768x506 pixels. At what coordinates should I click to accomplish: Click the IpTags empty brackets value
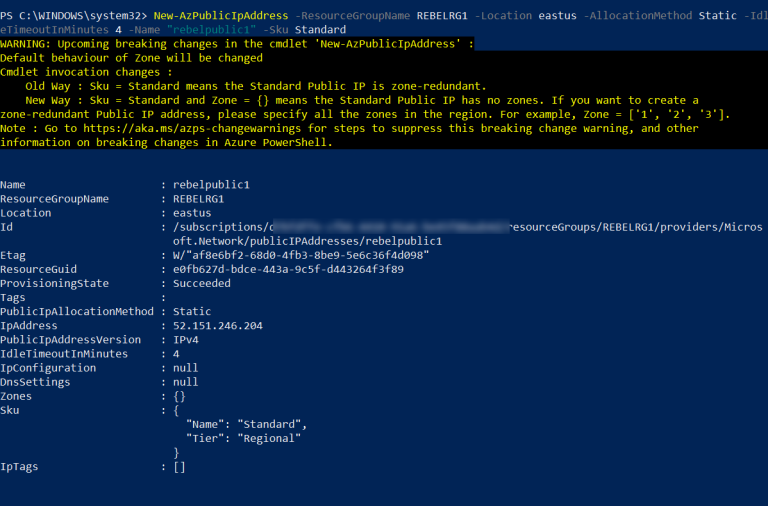click(x=179, y=466)
